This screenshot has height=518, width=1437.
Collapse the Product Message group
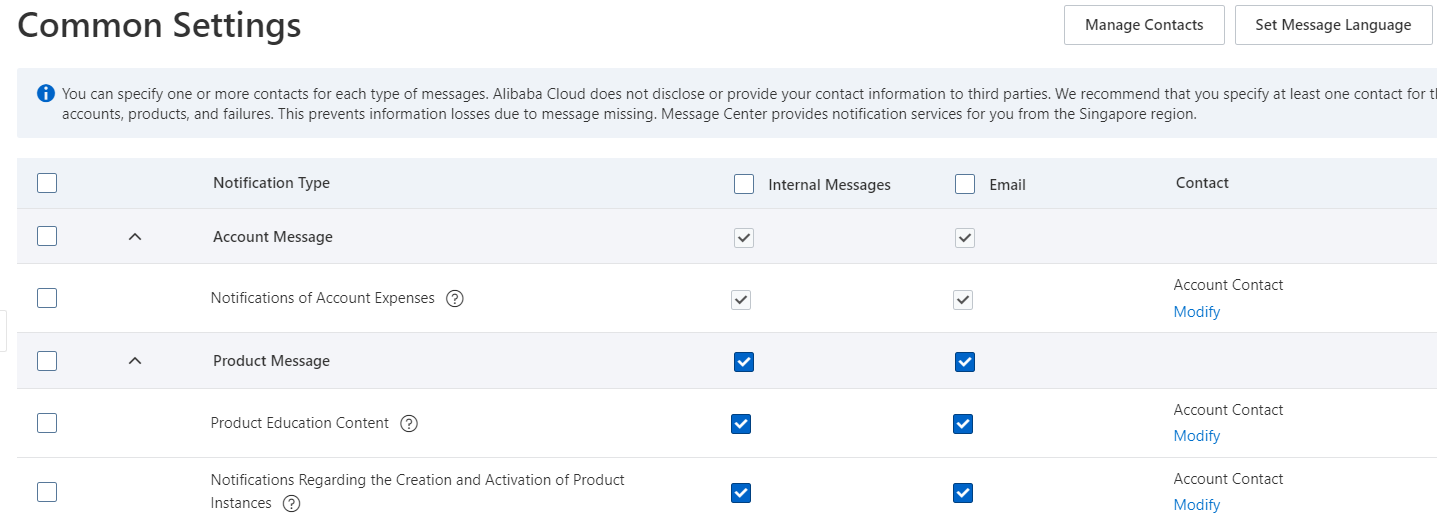pos(136,361)
